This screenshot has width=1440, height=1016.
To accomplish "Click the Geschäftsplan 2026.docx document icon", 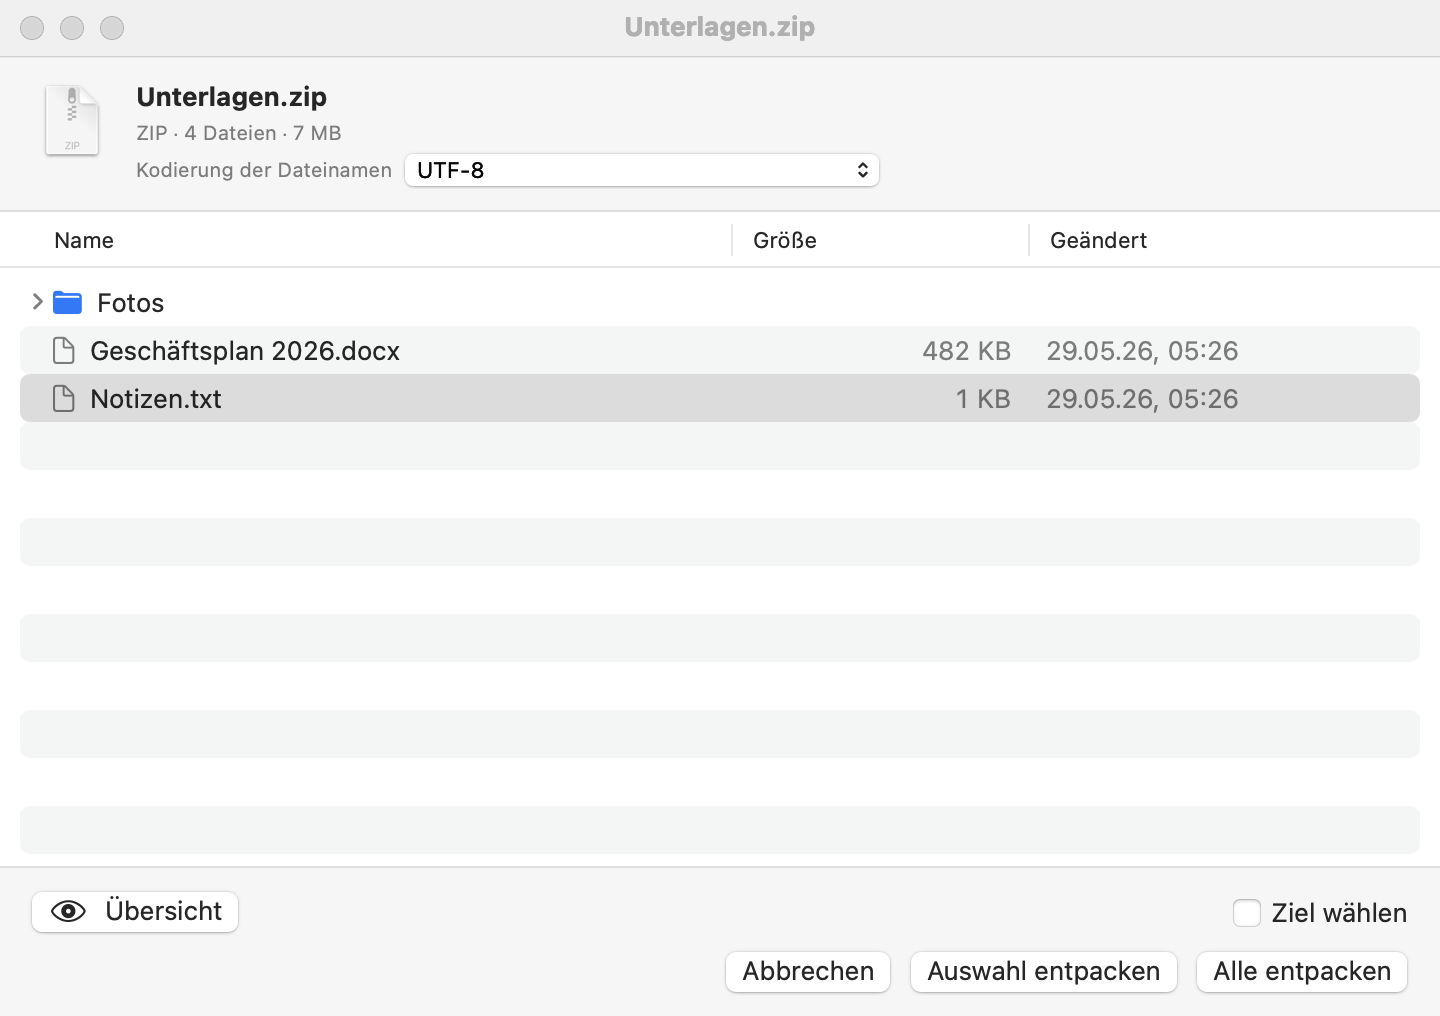I will pos(64,351).
